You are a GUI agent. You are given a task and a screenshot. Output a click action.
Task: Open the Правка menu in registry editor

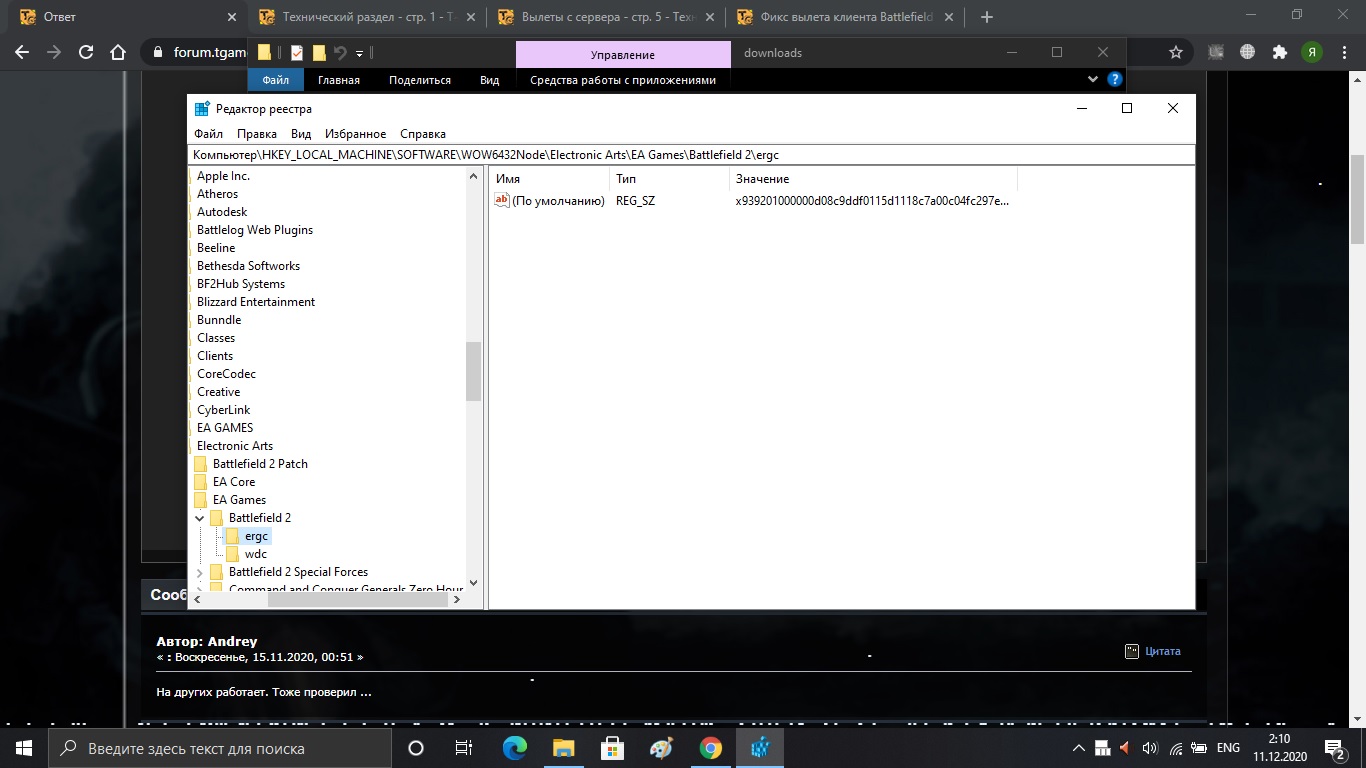[257, 134]
